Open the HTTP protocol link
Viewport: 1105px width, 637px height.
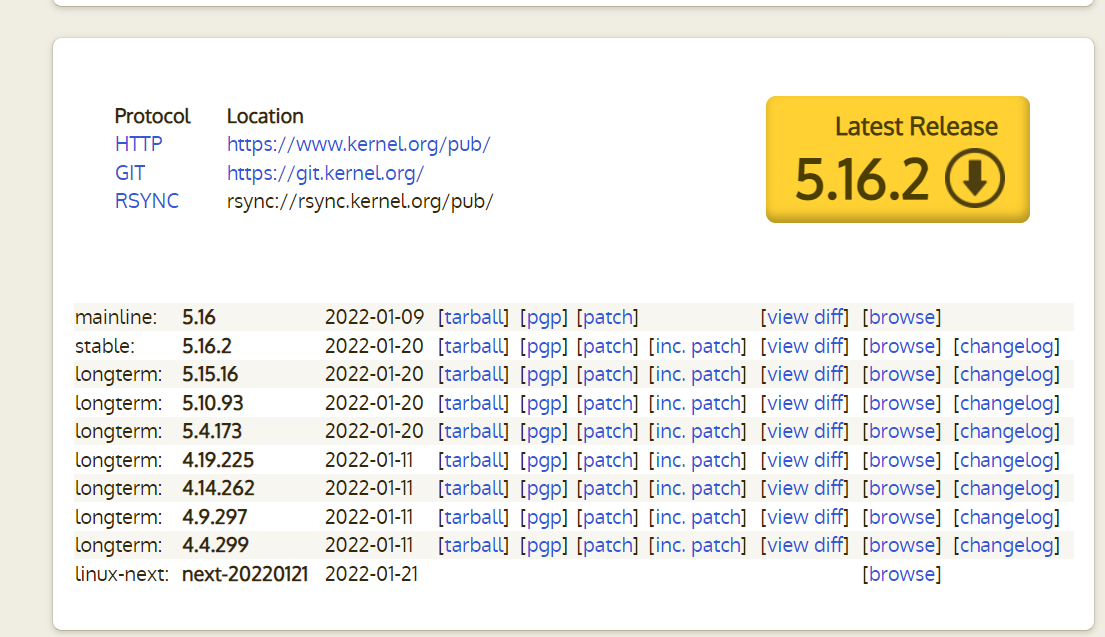[x=138, y=144]
